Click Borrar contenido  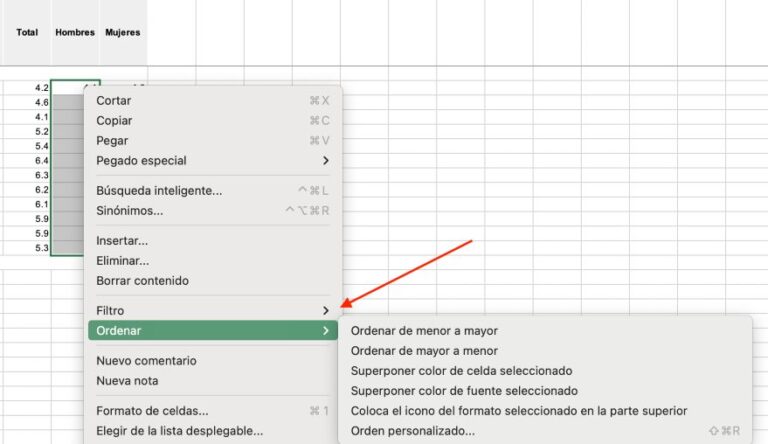pyautogui.click(x=142, y=280)
